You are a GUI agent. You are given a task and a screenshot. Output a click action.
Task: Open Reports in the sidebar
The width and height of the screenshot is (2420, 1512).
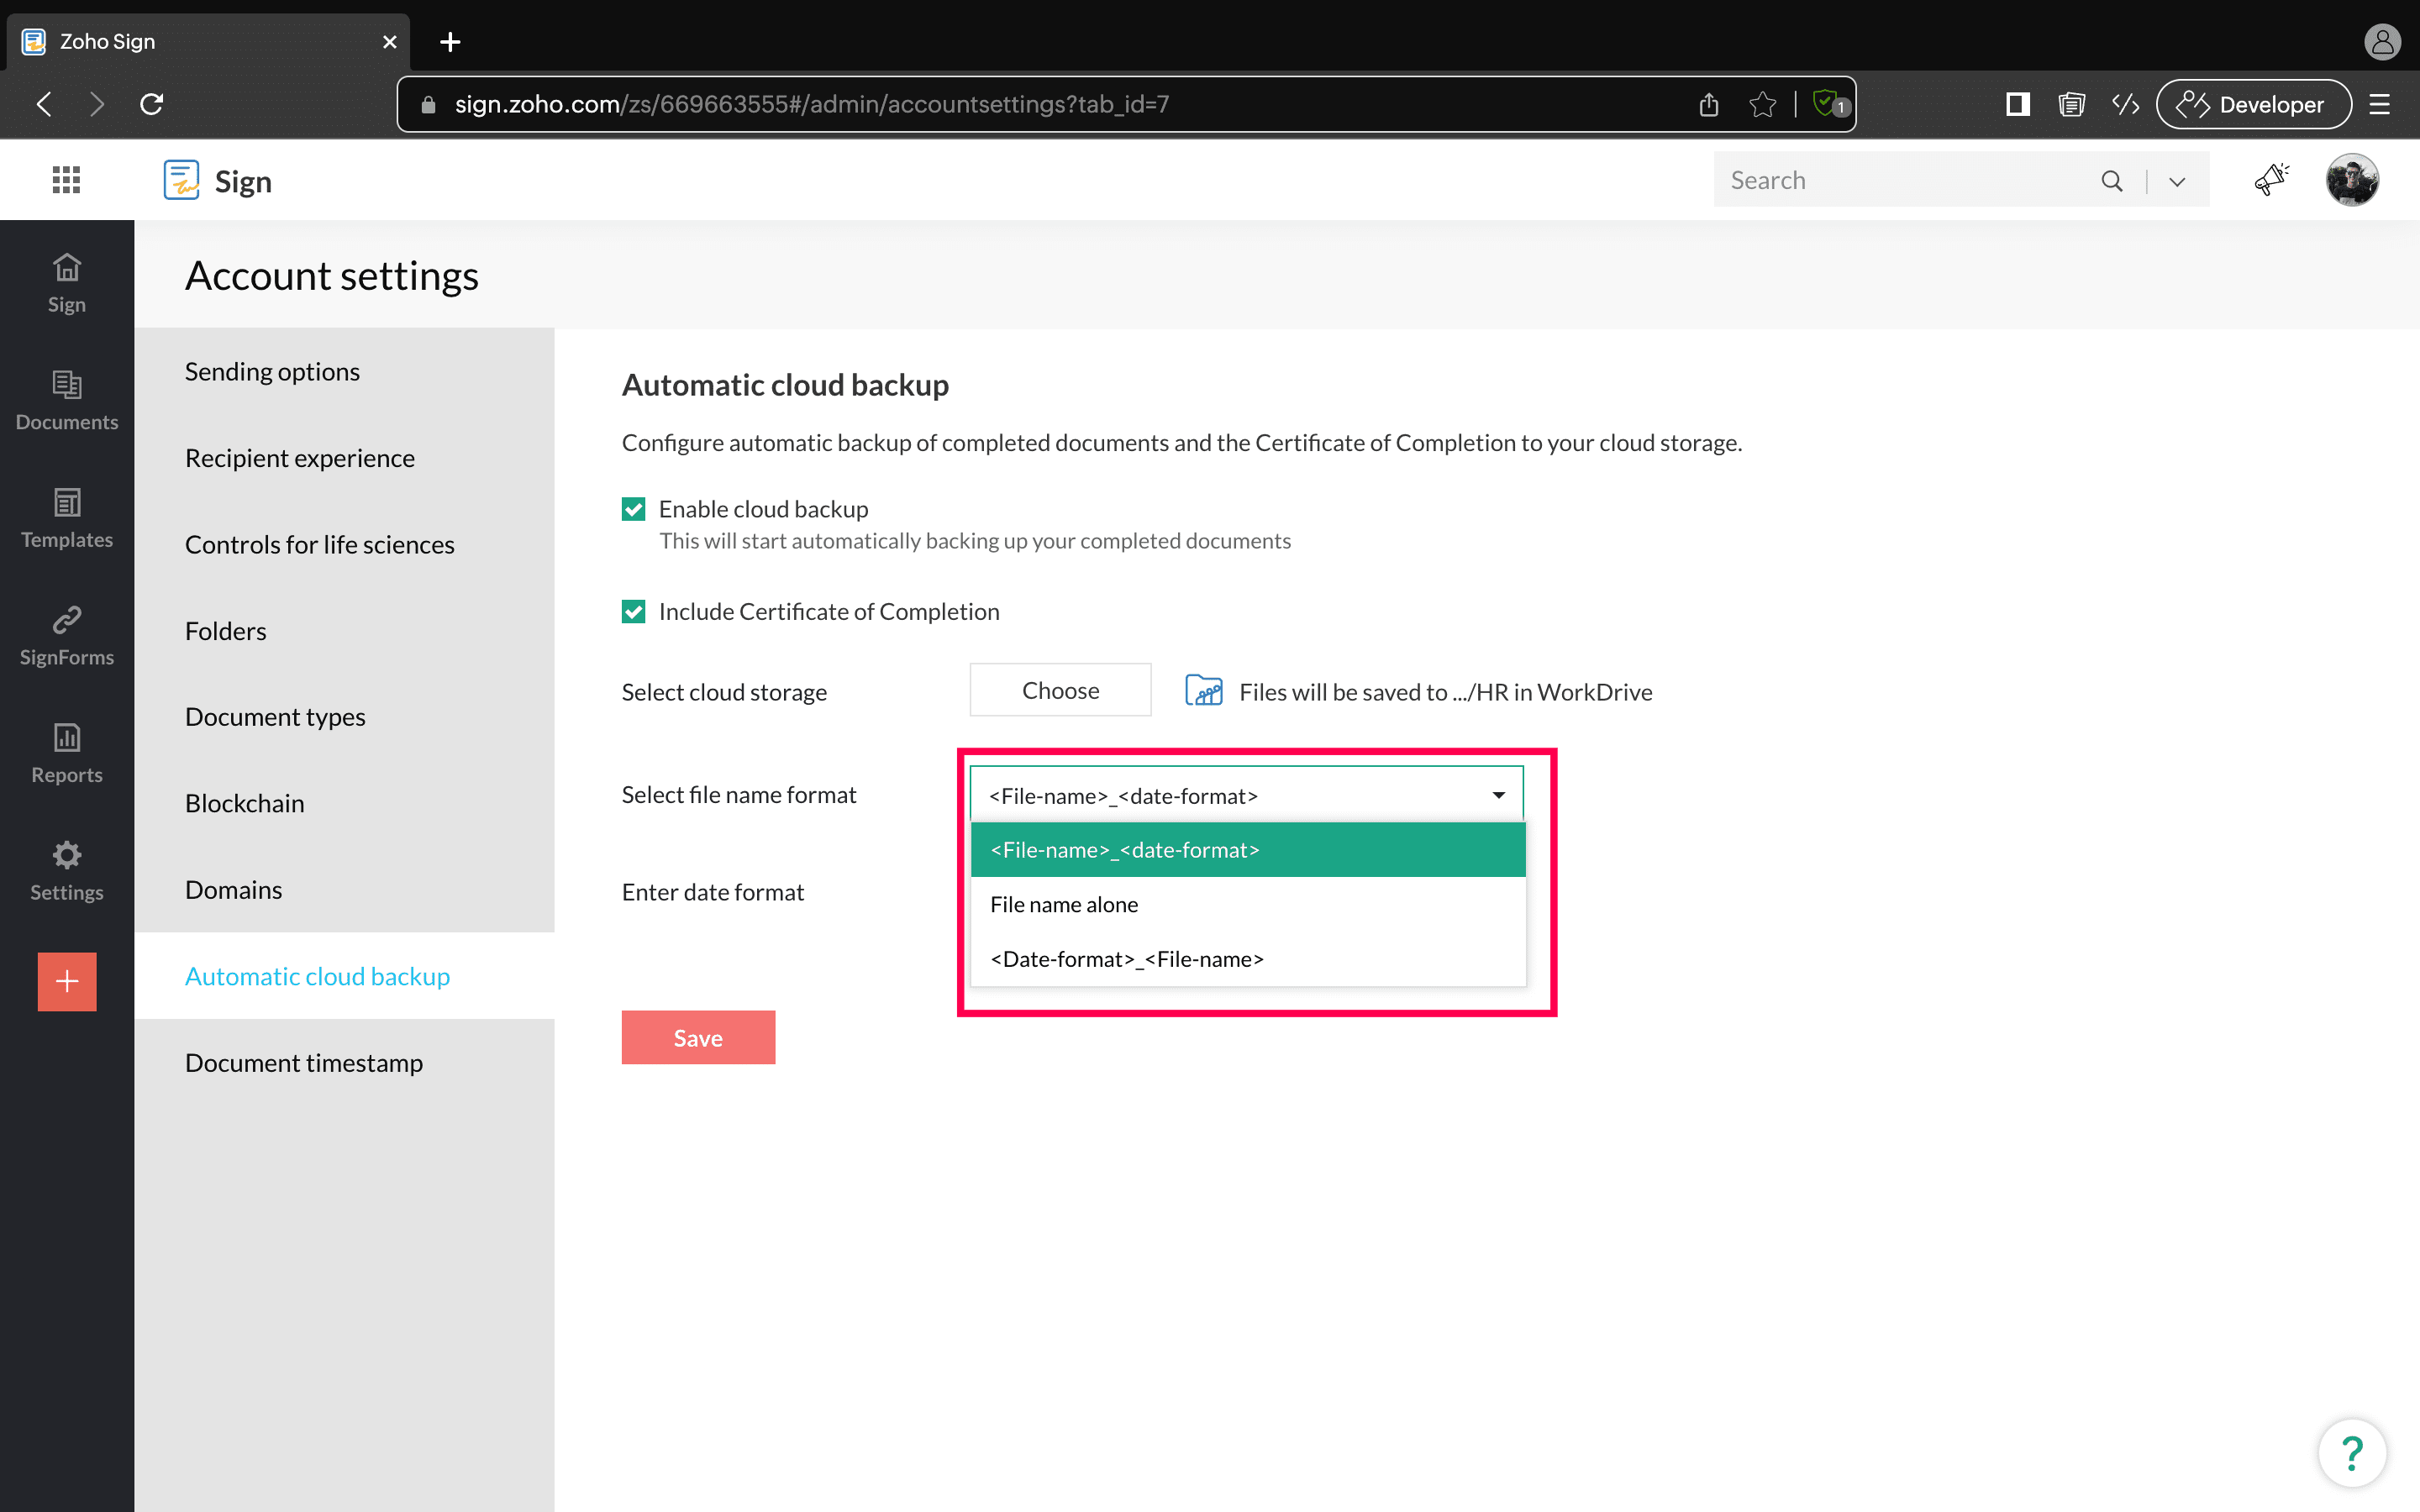(67, 753)
